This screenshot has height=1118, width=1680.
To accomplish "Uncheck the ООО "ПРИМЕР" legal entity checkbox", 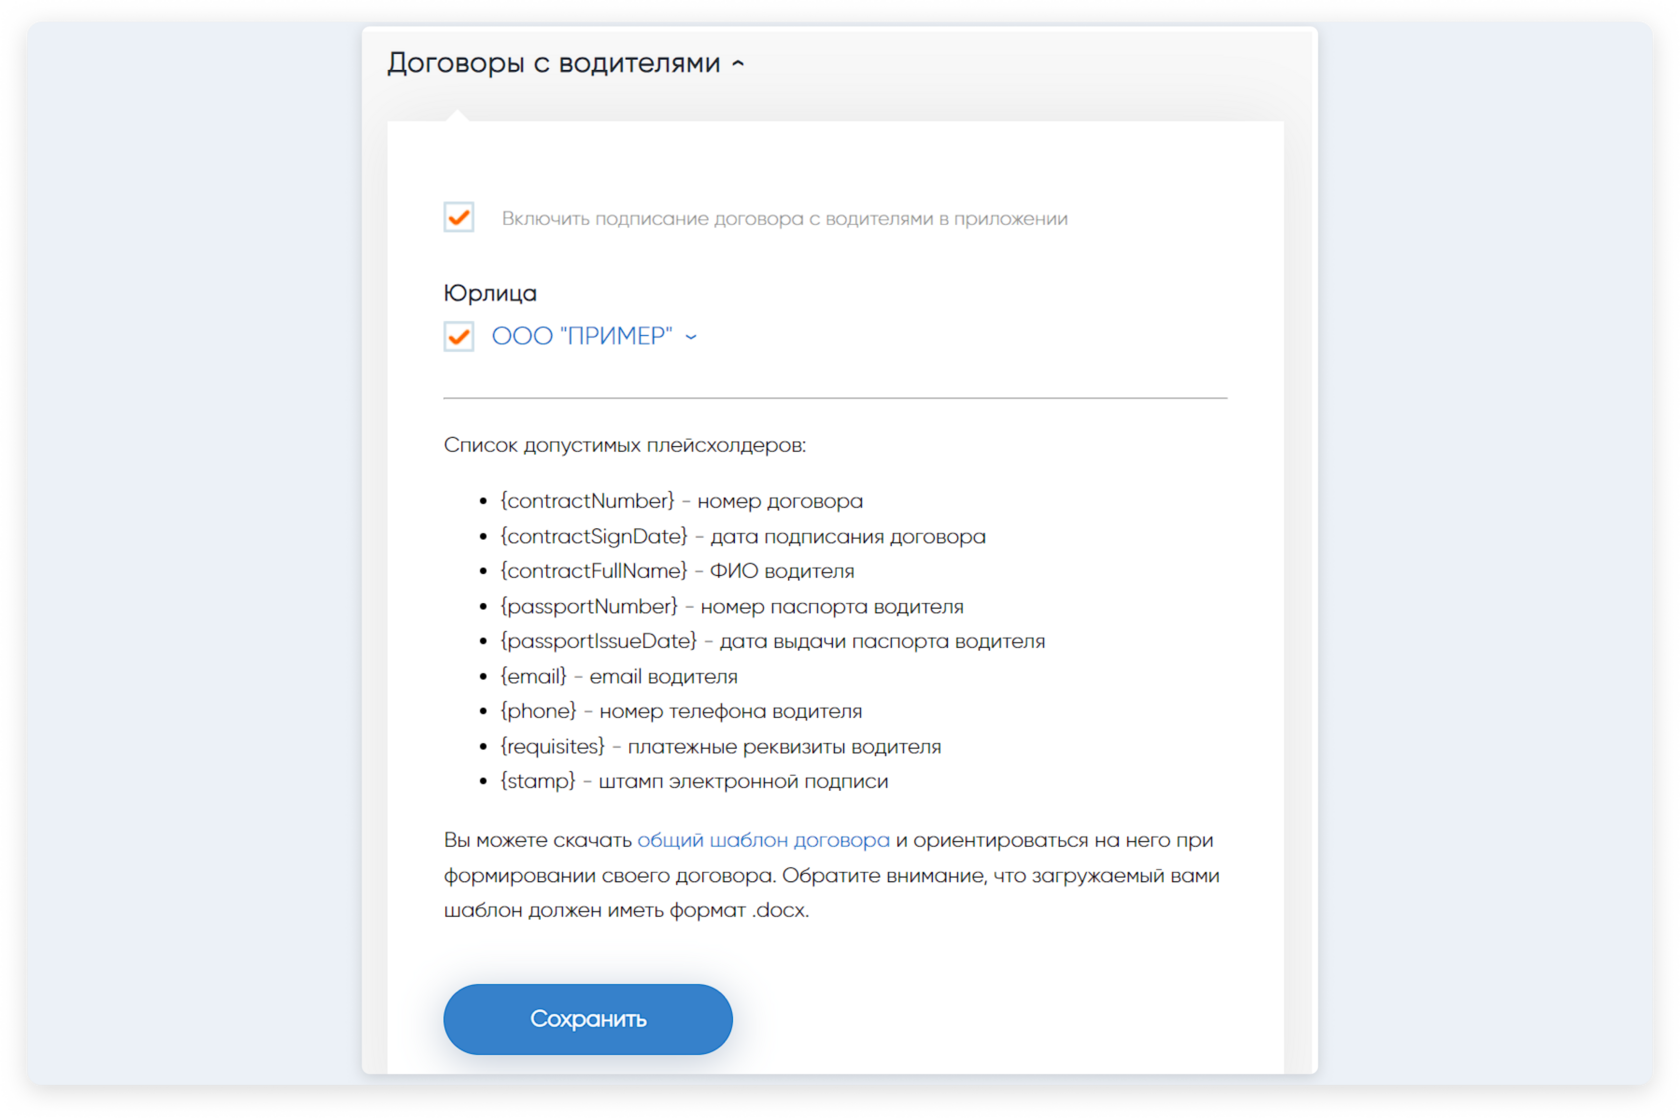I will 459,336.
